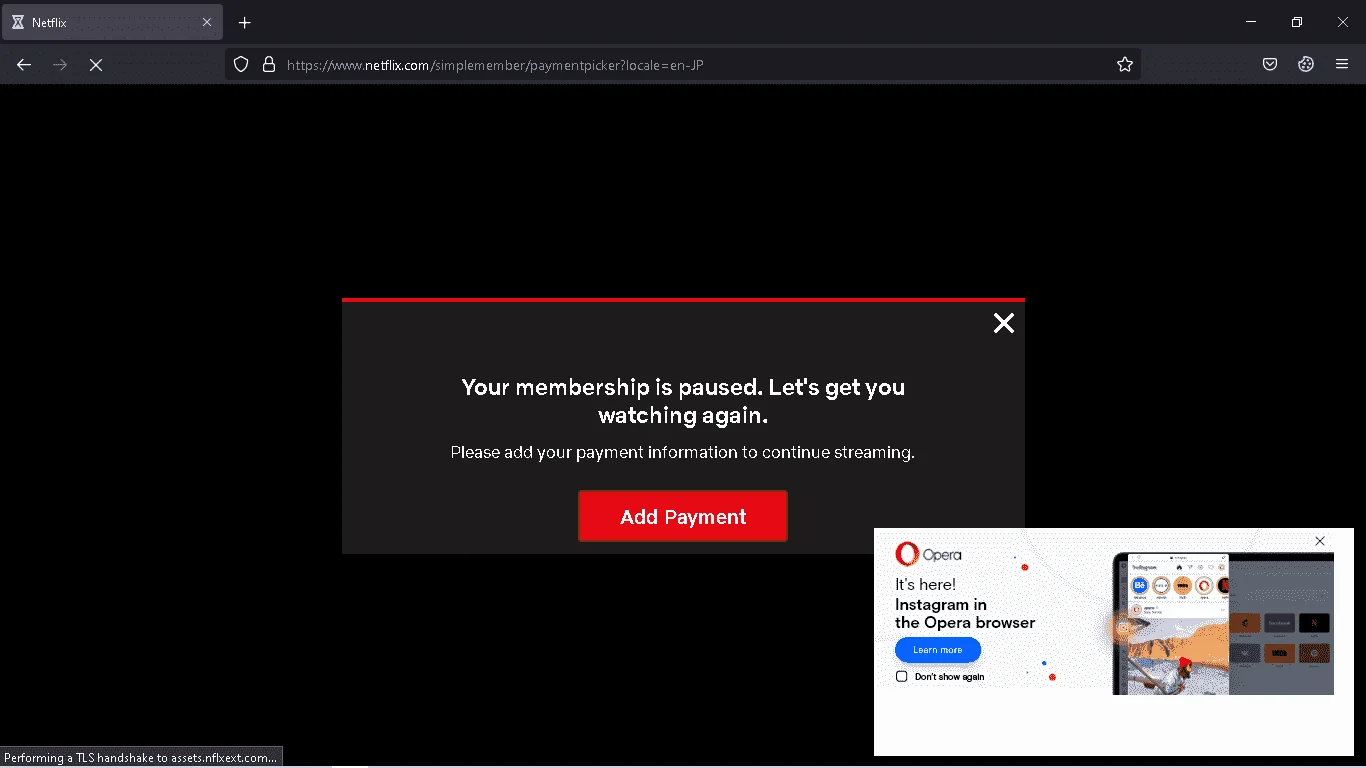The image size is (1366, 768).
Task: Click the Add Payment button
Action: tap(683, 516)
